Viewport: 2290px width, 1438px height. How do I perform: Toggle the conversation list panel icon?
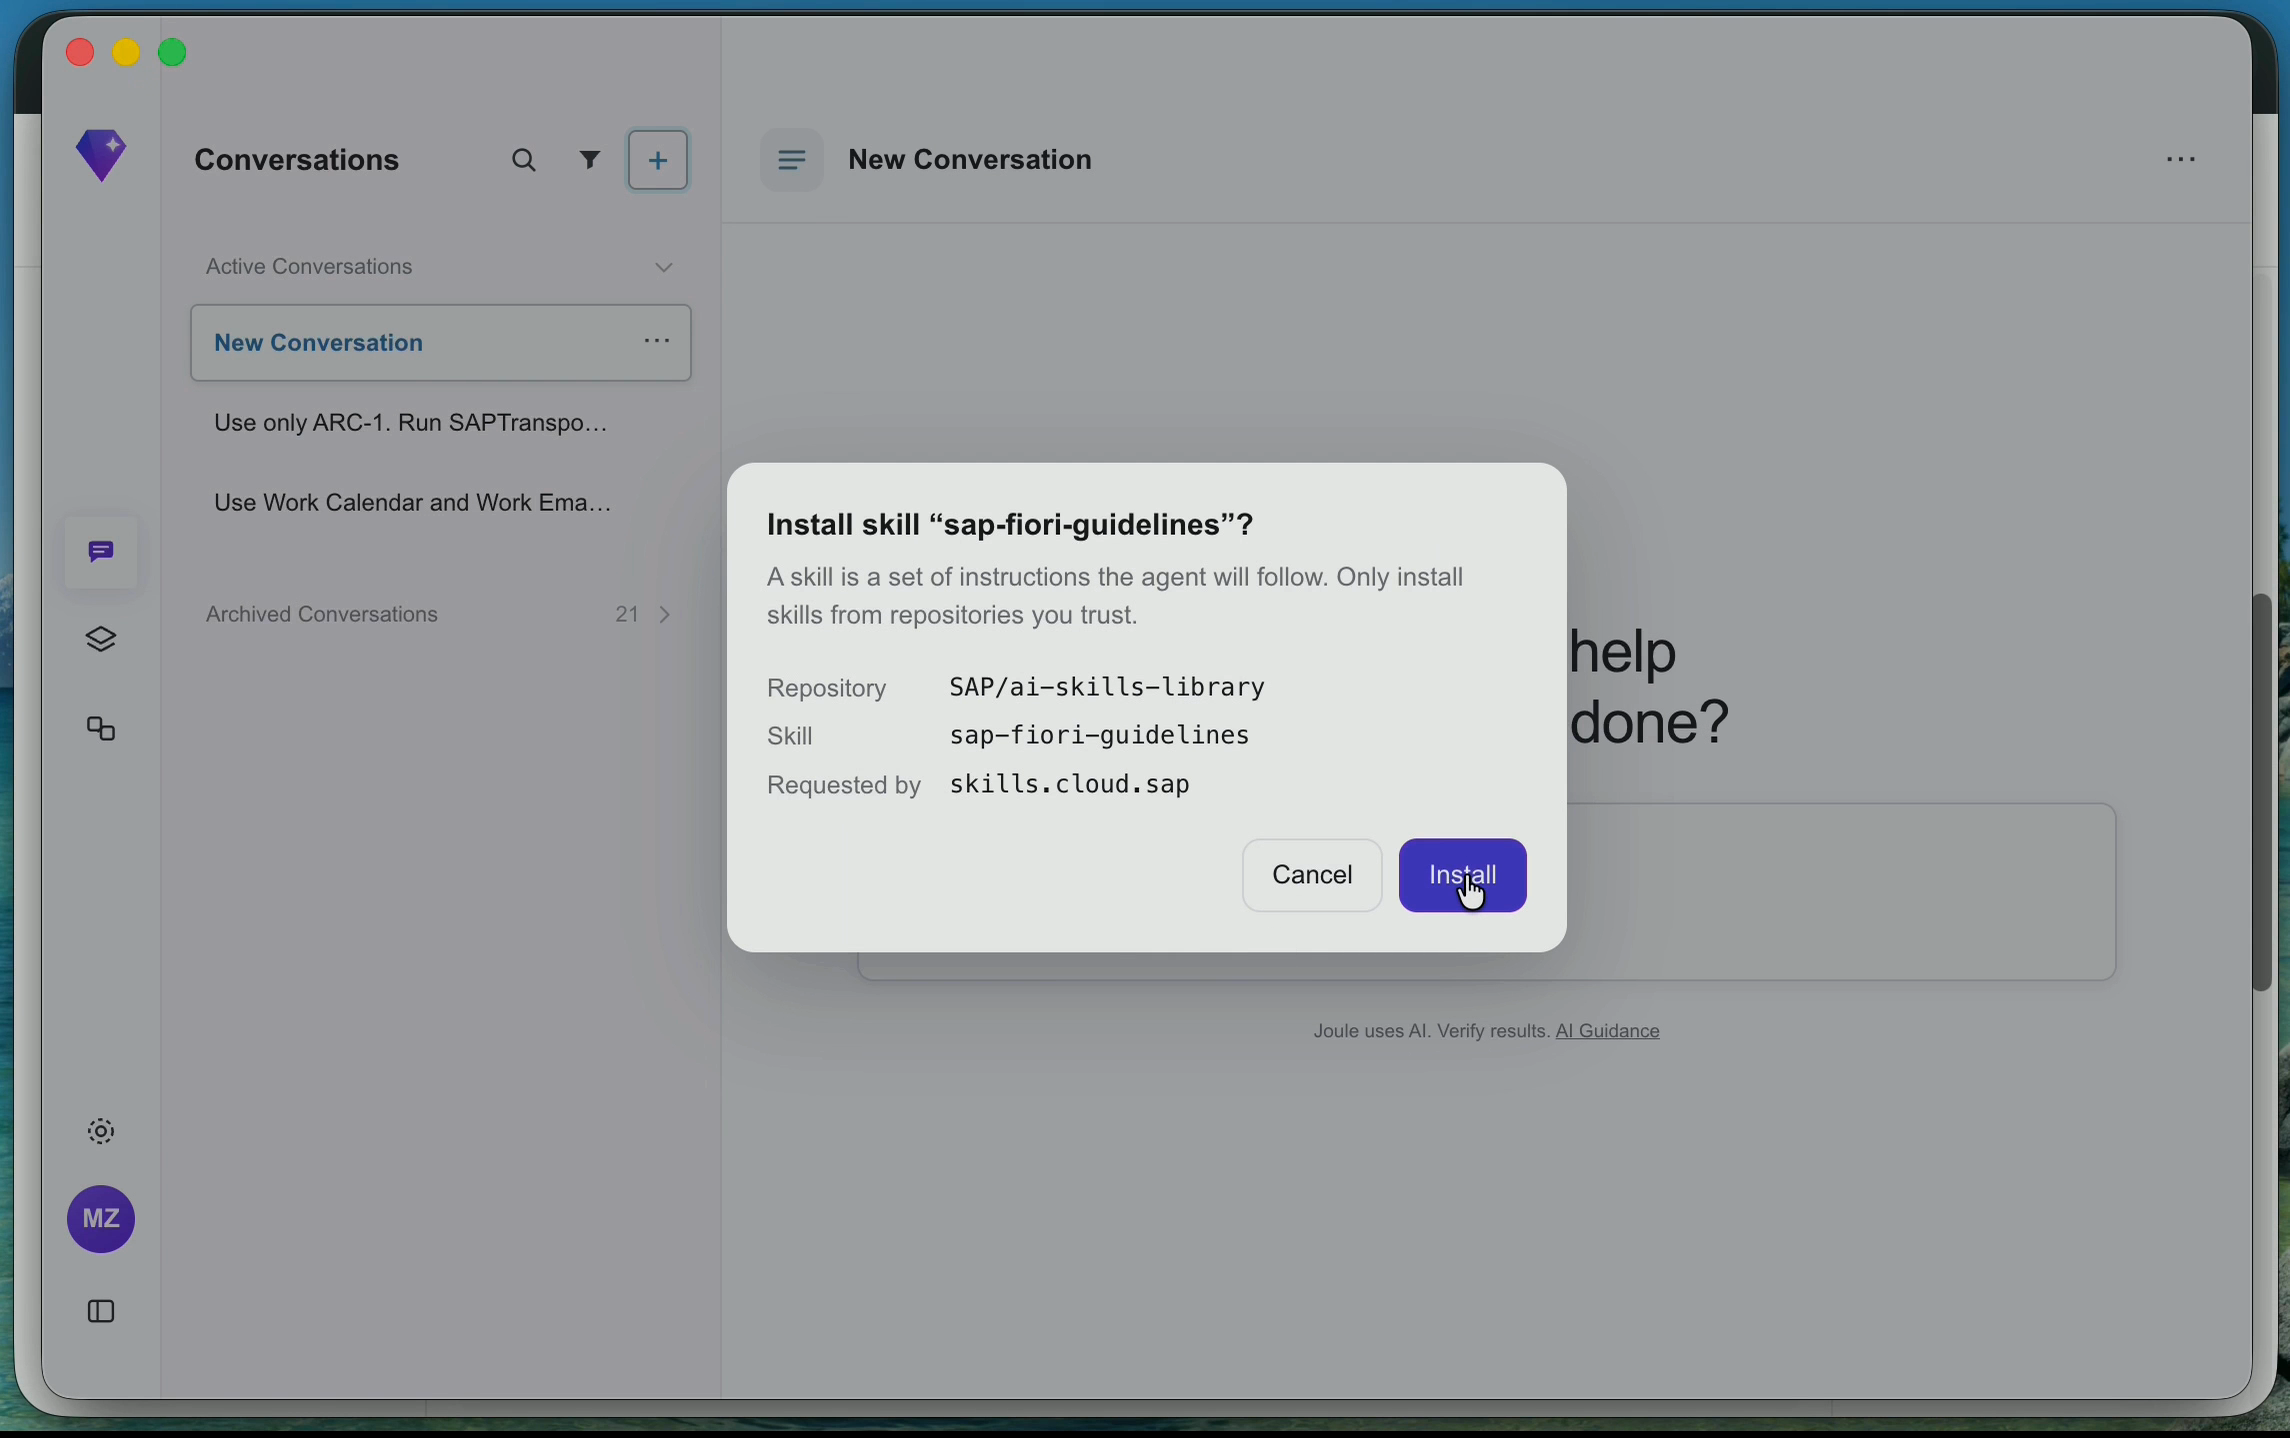(x=791, y=160)
